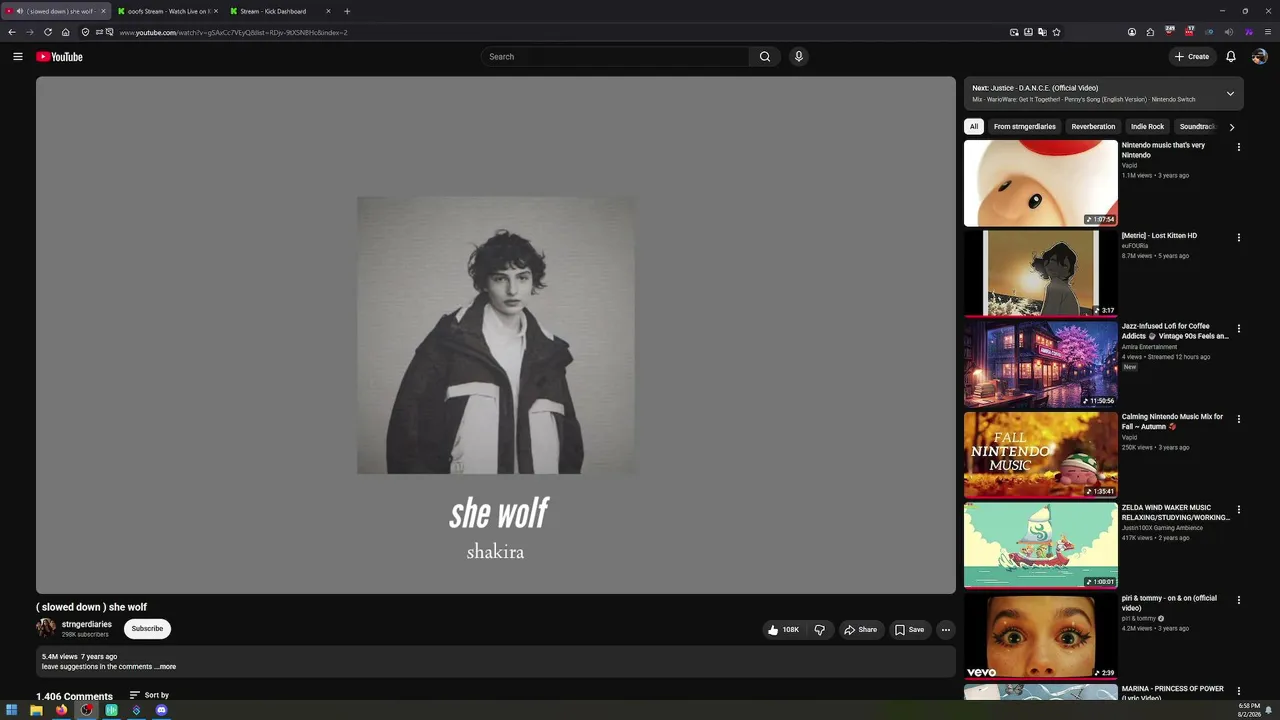
Task: Select the Reverberation filter chip
Action: pyautogui.click(x=1093, y=127)
